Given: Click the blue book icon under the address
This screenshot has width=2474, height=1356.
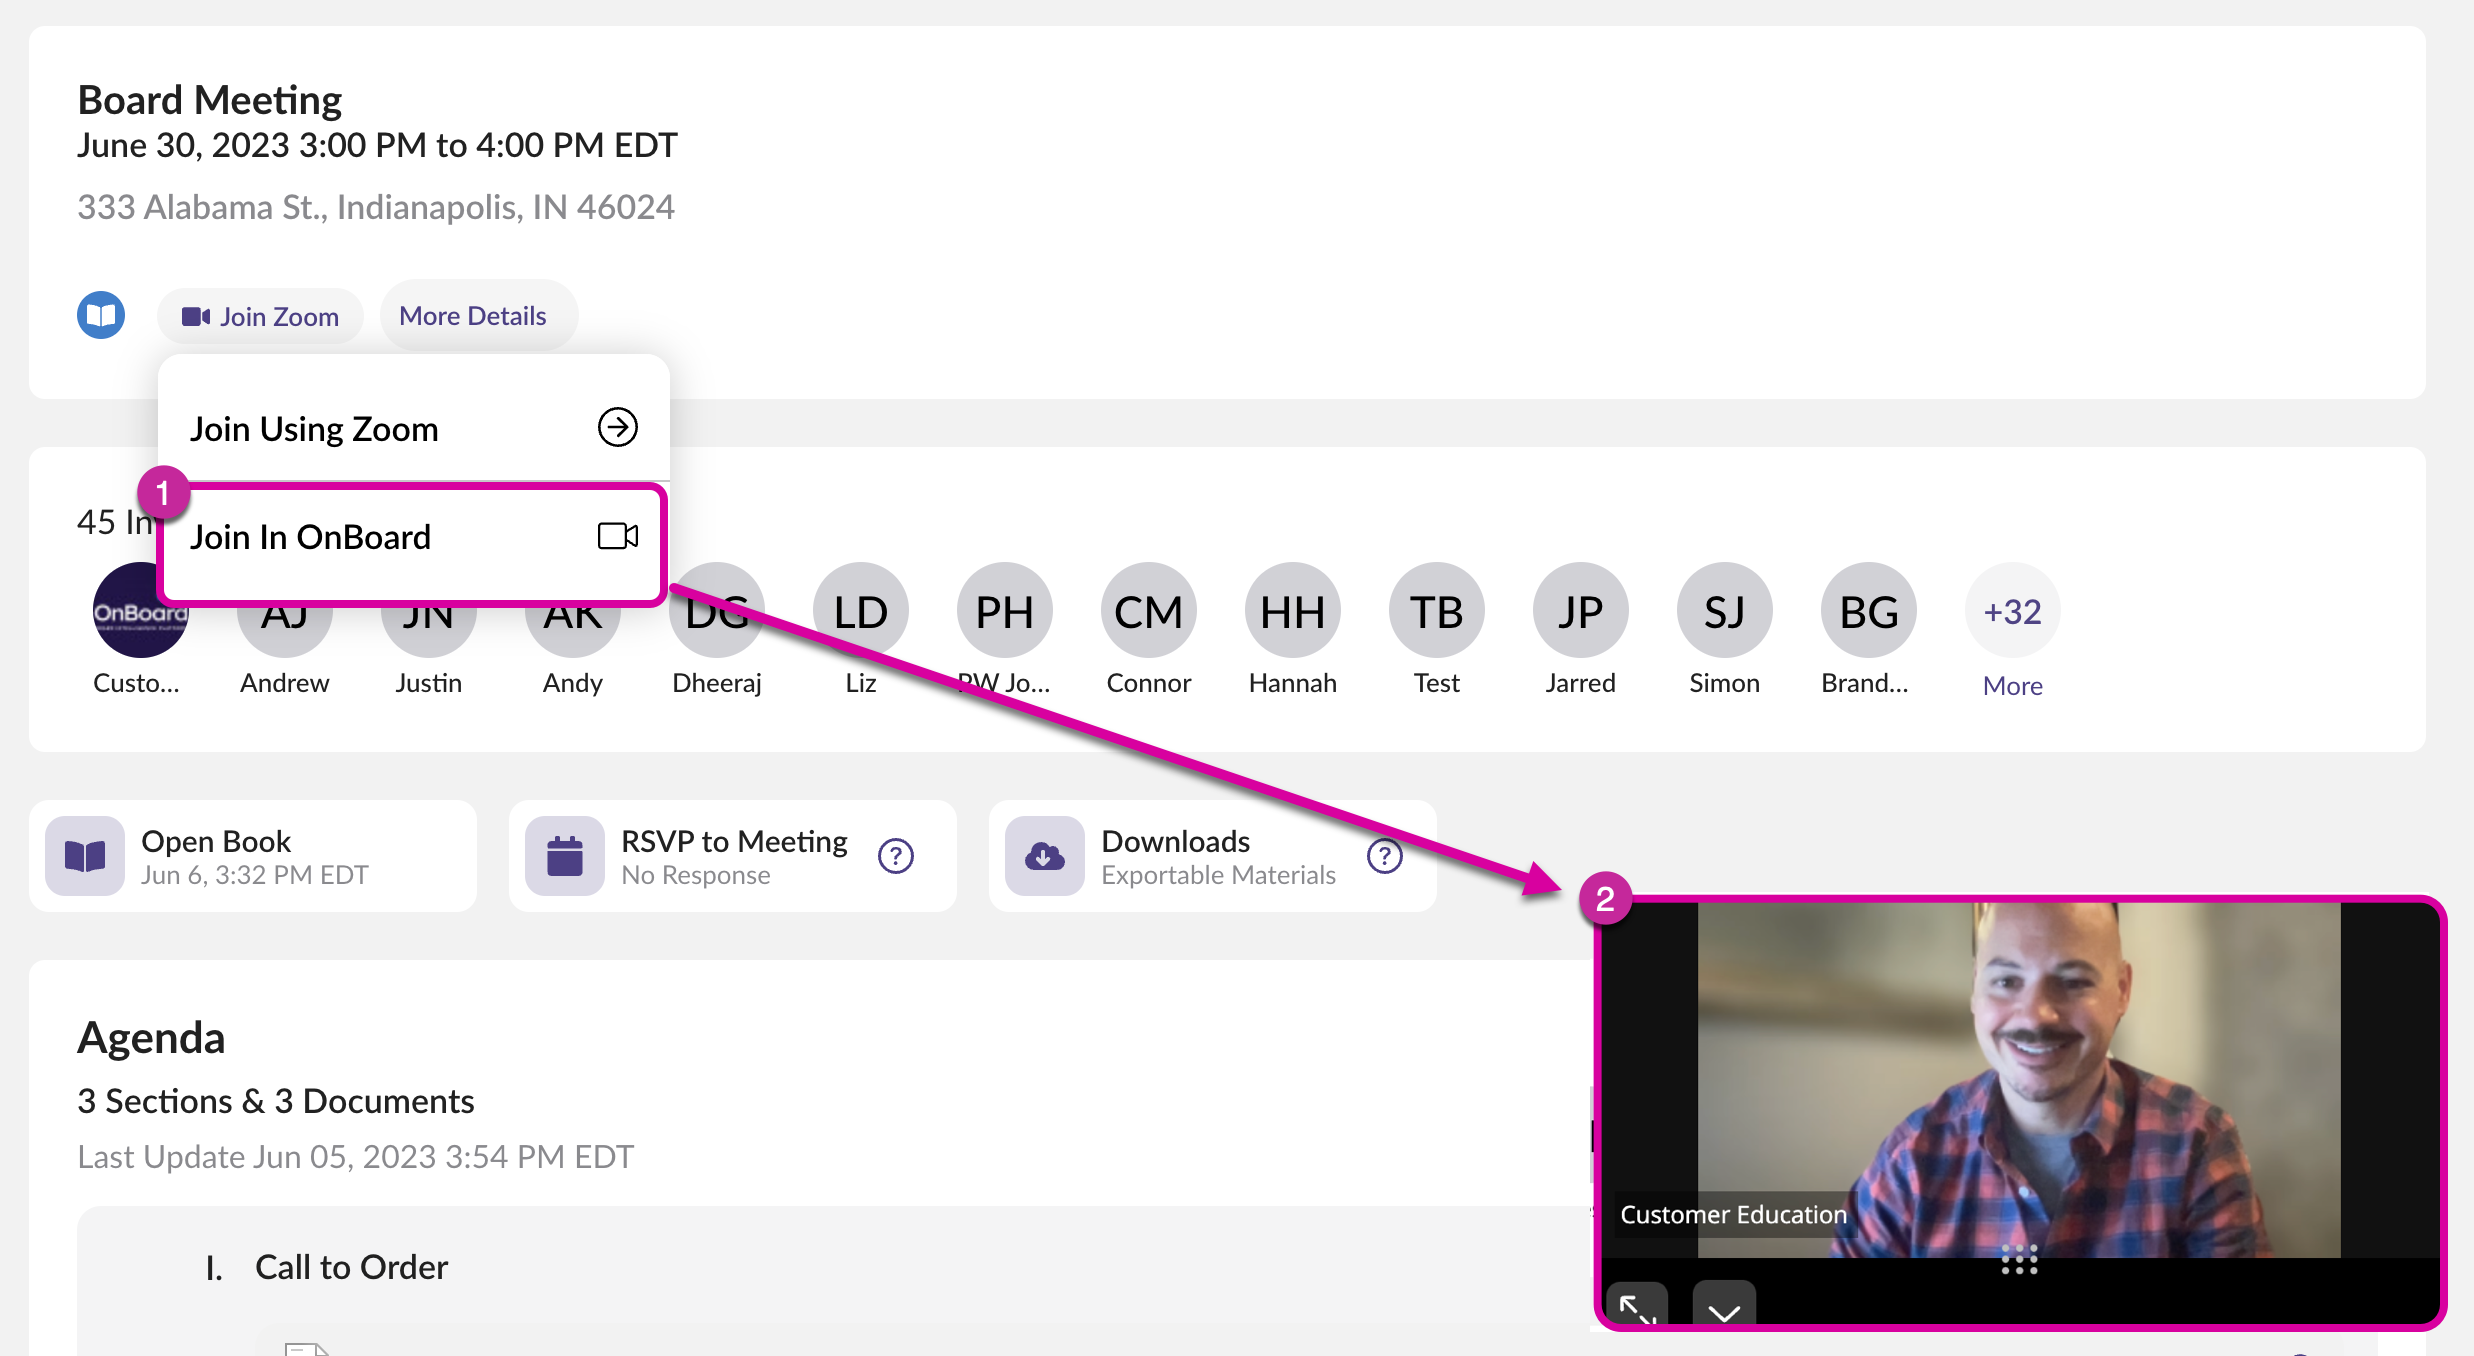Looking at the screenshot, I should [101, 315].
